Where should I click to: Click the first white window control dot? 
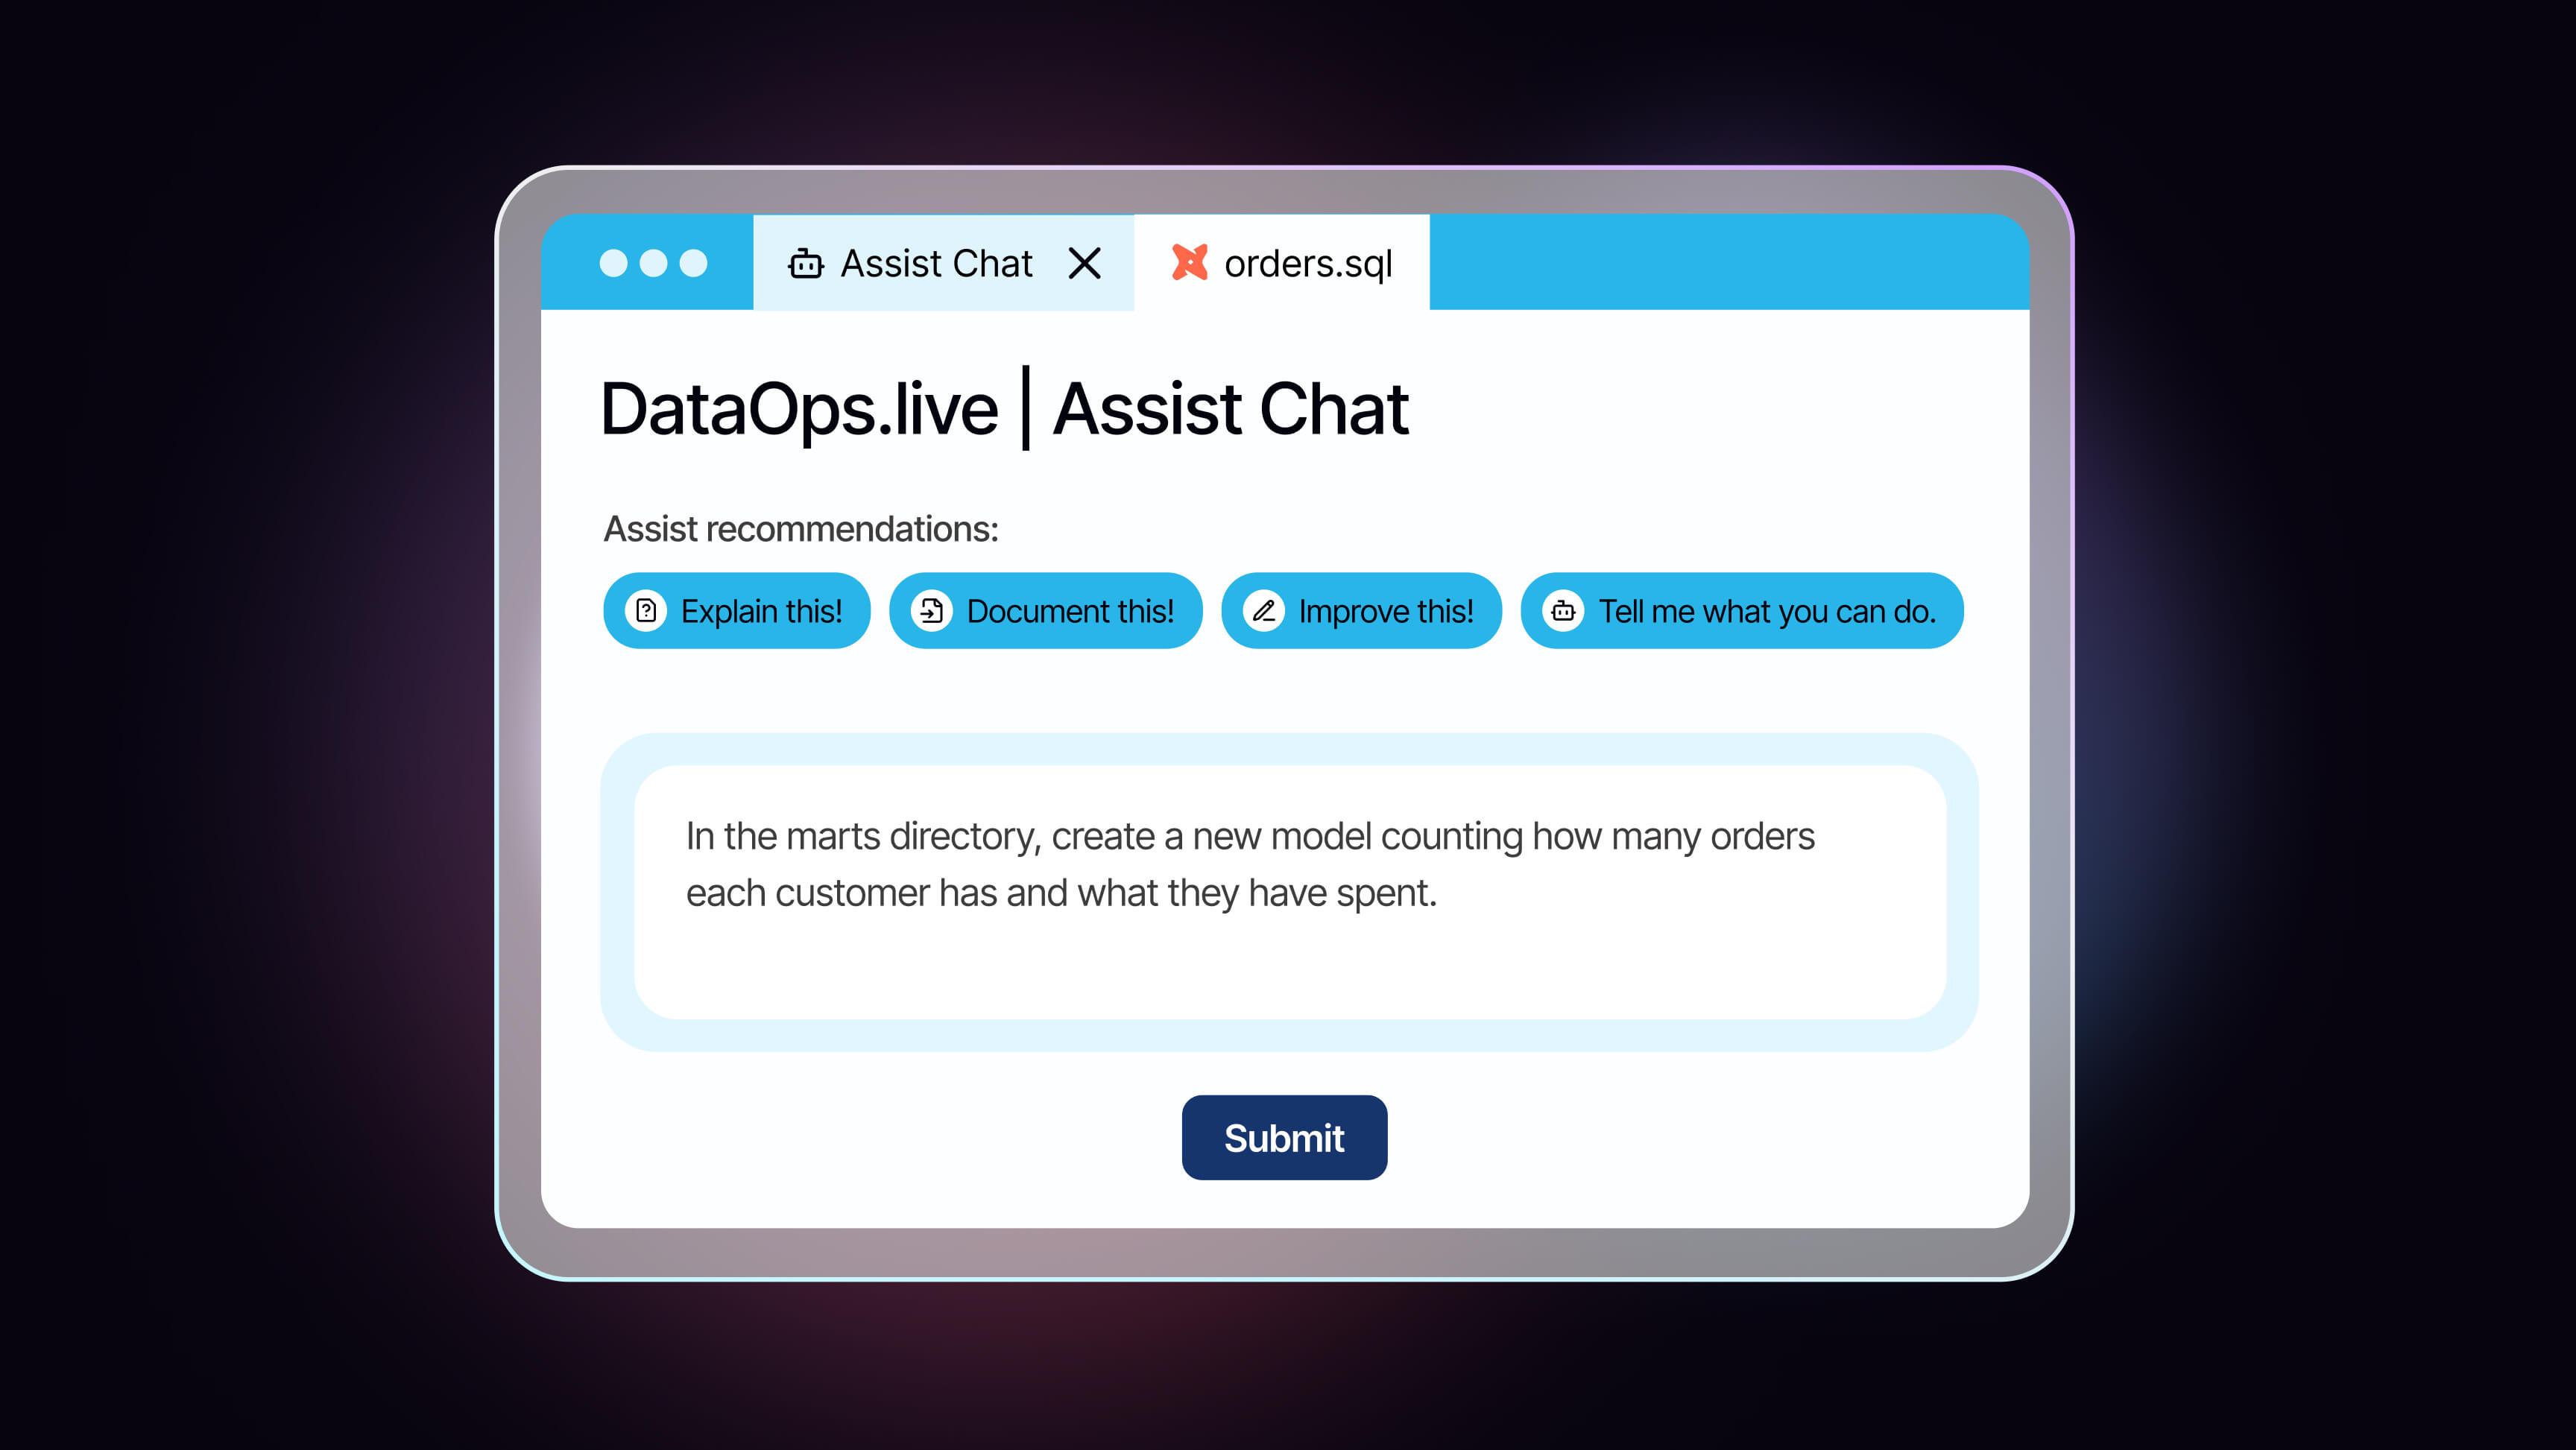pos(613,263)
